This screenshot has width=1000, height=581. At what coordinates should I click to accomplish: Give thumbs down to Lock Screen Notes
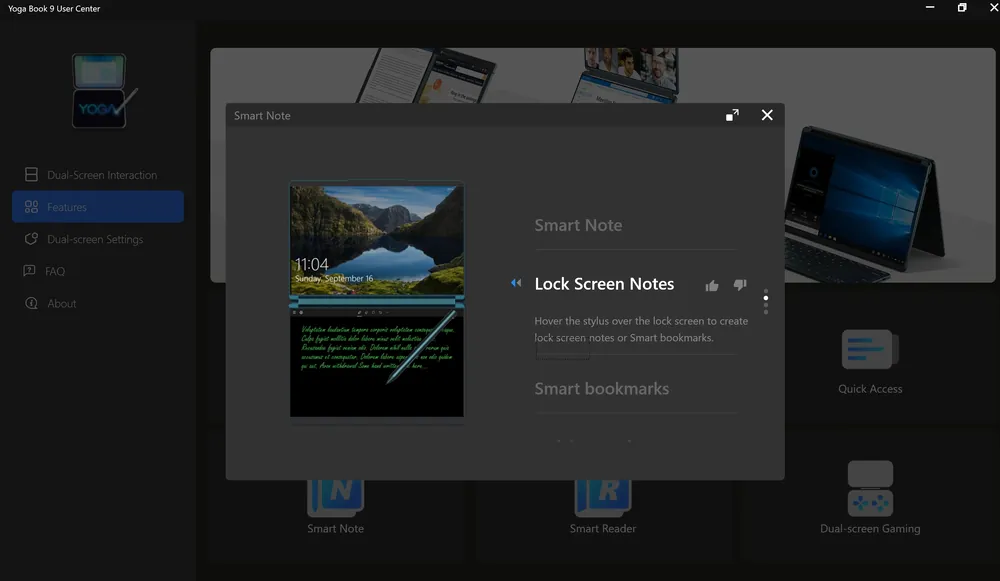point(740,284)
